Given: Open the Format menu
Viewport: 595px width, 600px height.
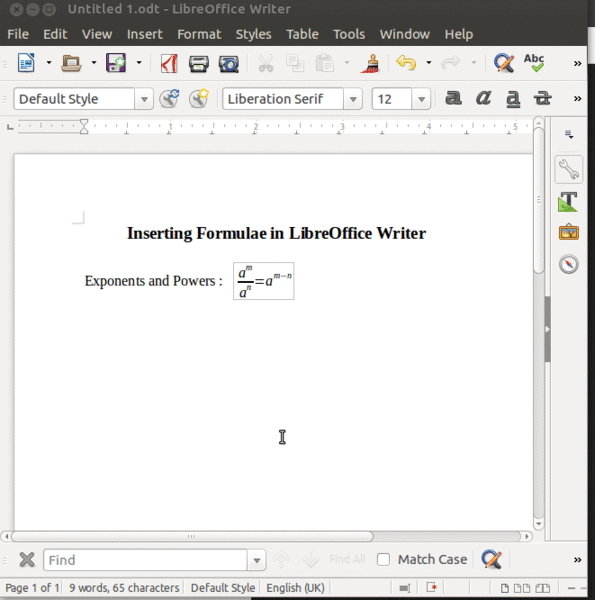Looking at the screenshot, I should click(x=199, y=34).
